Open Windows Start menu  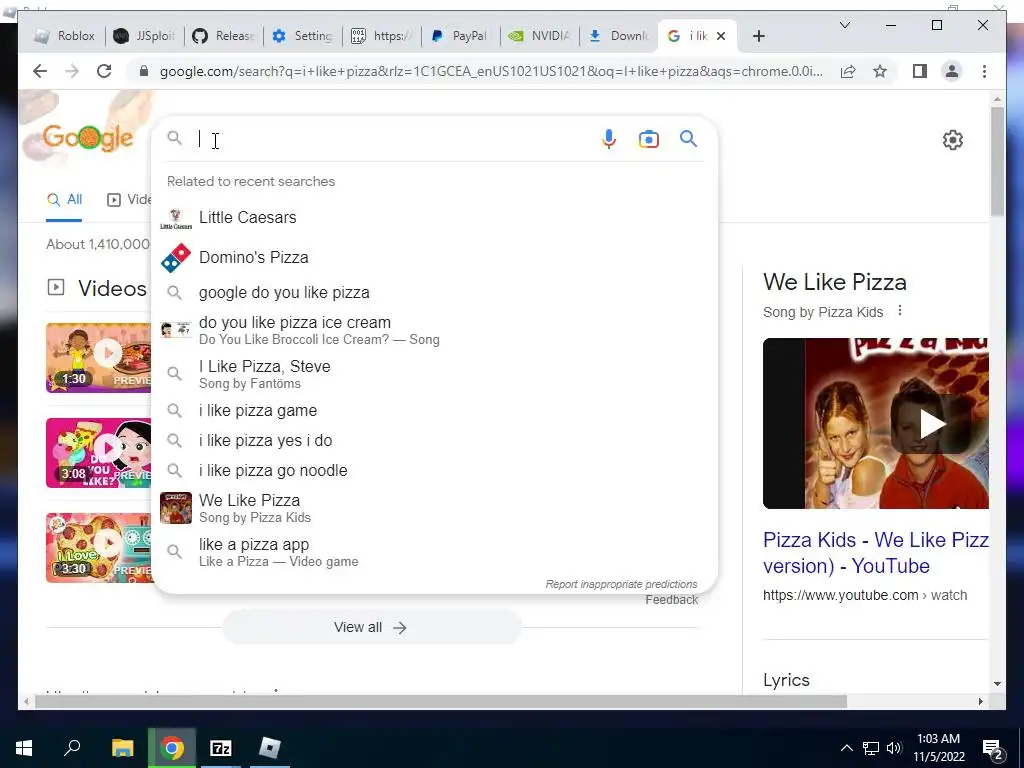24,748
